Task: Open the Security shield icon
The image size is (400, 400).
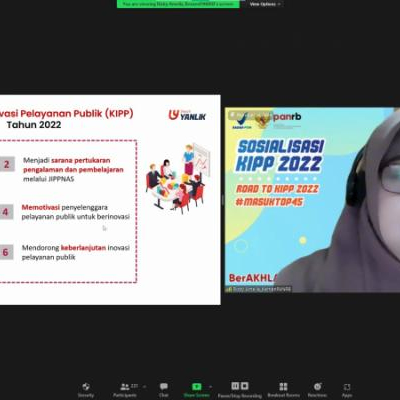Action: click(86, 387)
